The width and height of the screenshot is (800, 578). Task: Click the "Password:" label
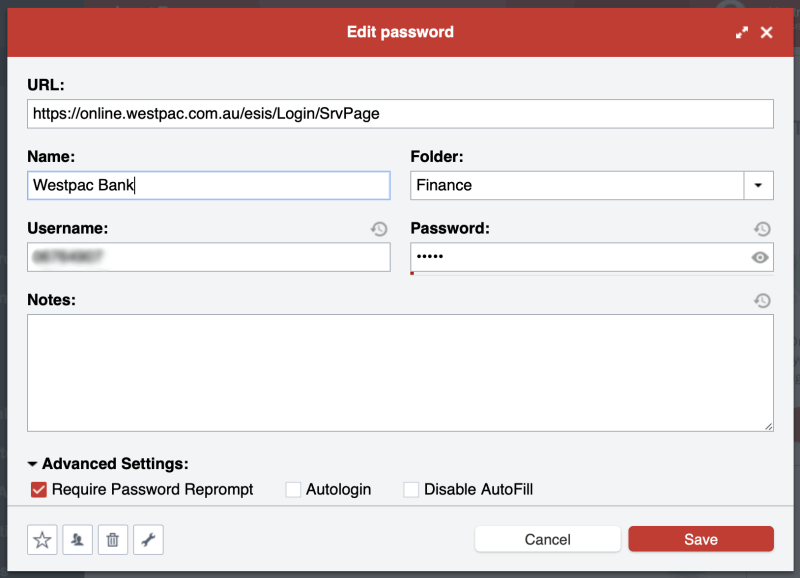point(450,228)
